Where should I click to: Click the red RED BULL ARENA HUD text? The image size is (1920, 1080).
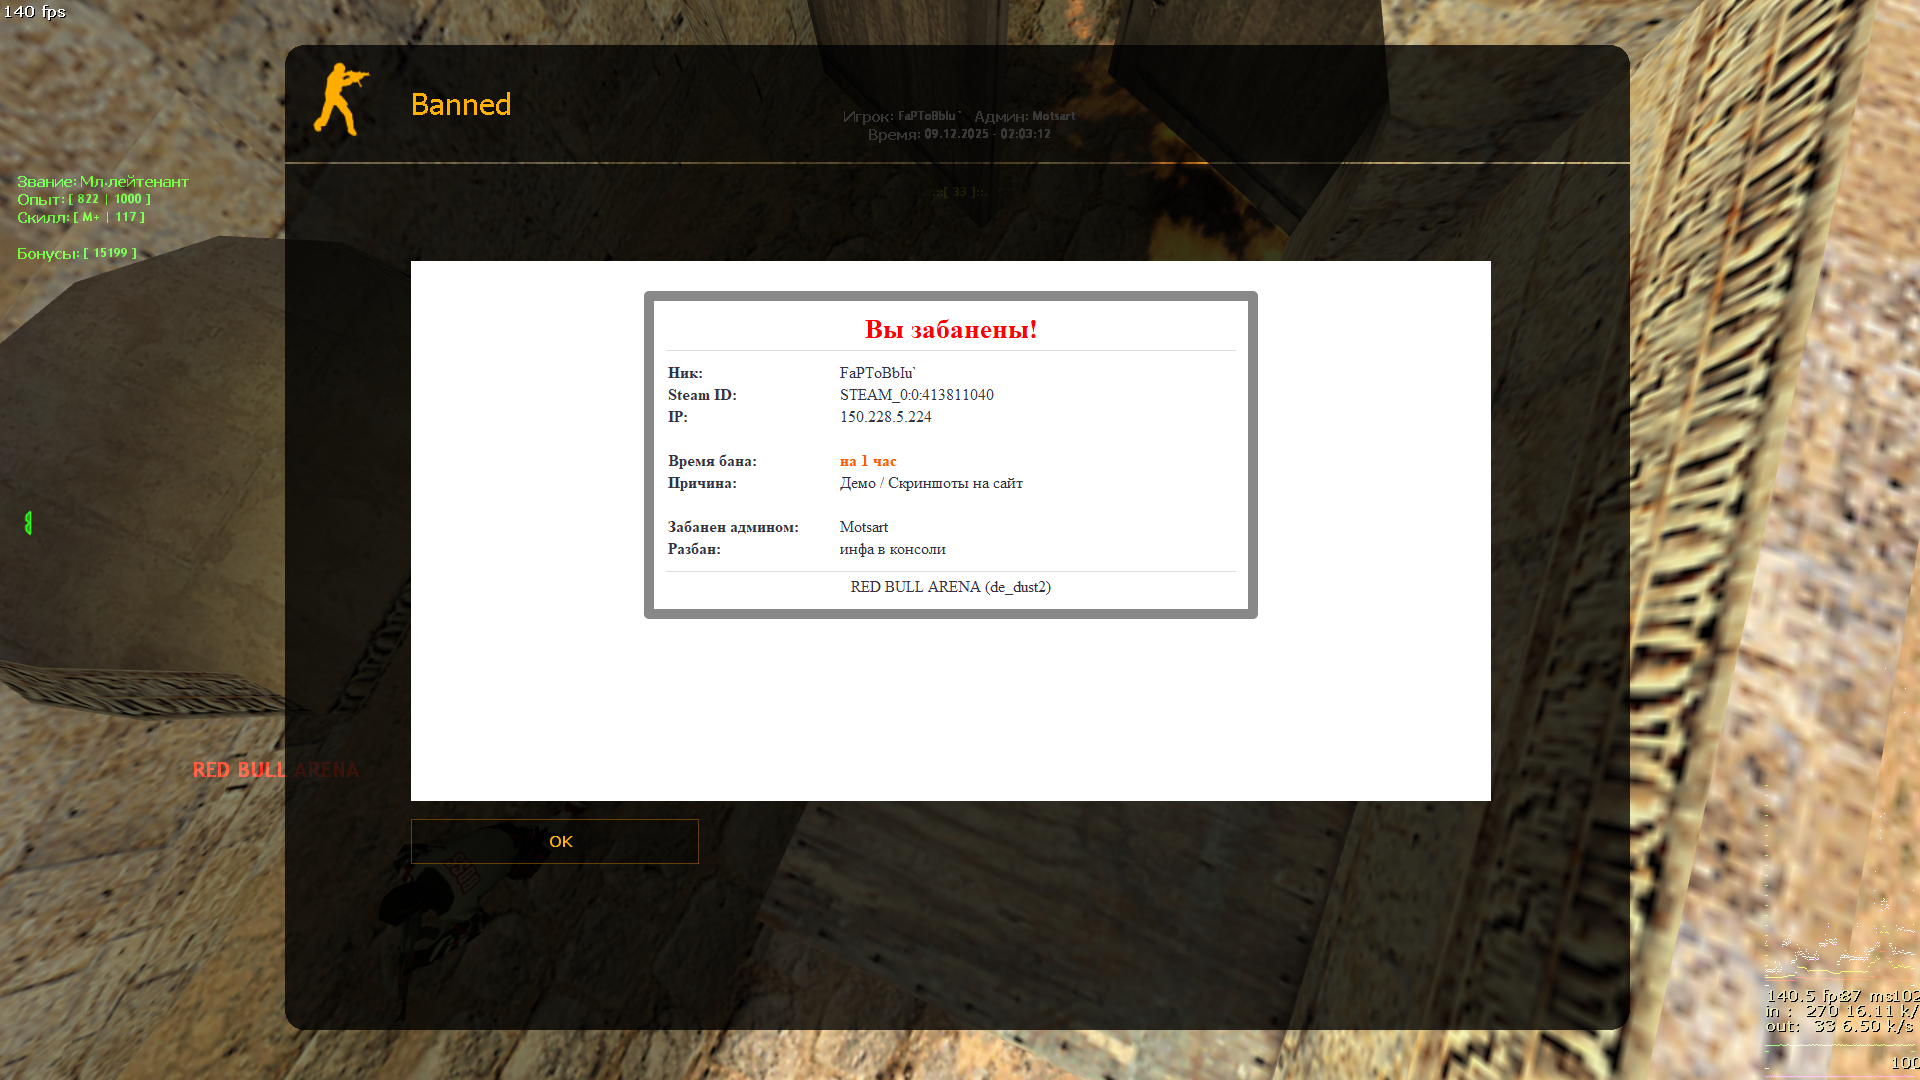(x=275, y=770)
